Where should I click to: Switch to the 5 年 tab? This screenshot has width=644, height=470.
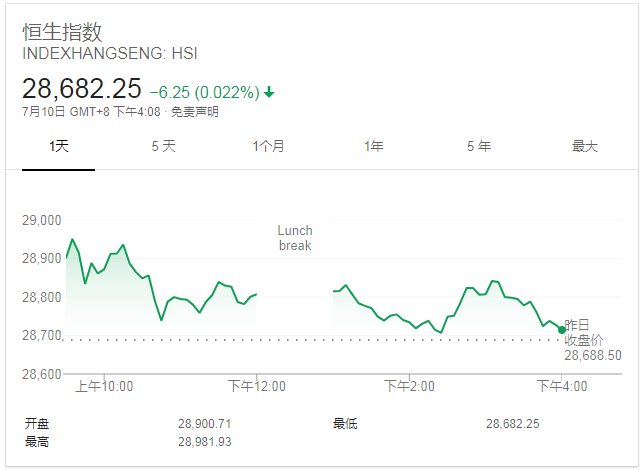[x=478, y=146]
